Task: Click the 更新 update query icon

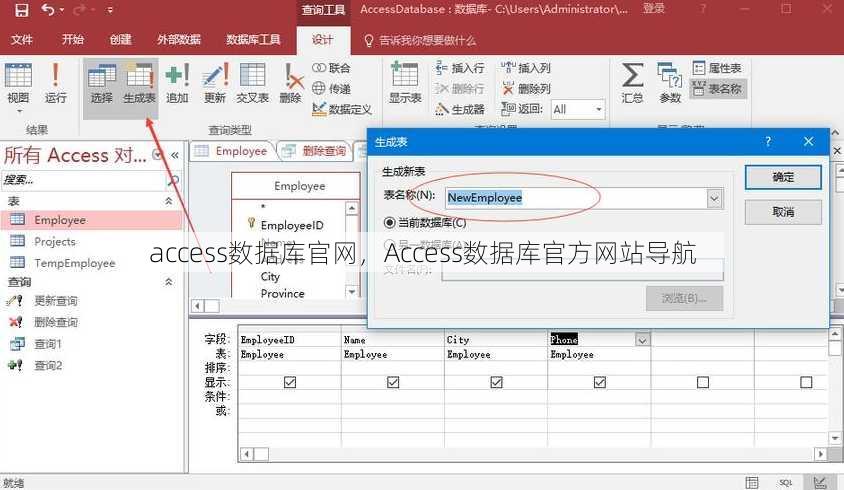Action: pyautogui.click(x=215, y=82)
